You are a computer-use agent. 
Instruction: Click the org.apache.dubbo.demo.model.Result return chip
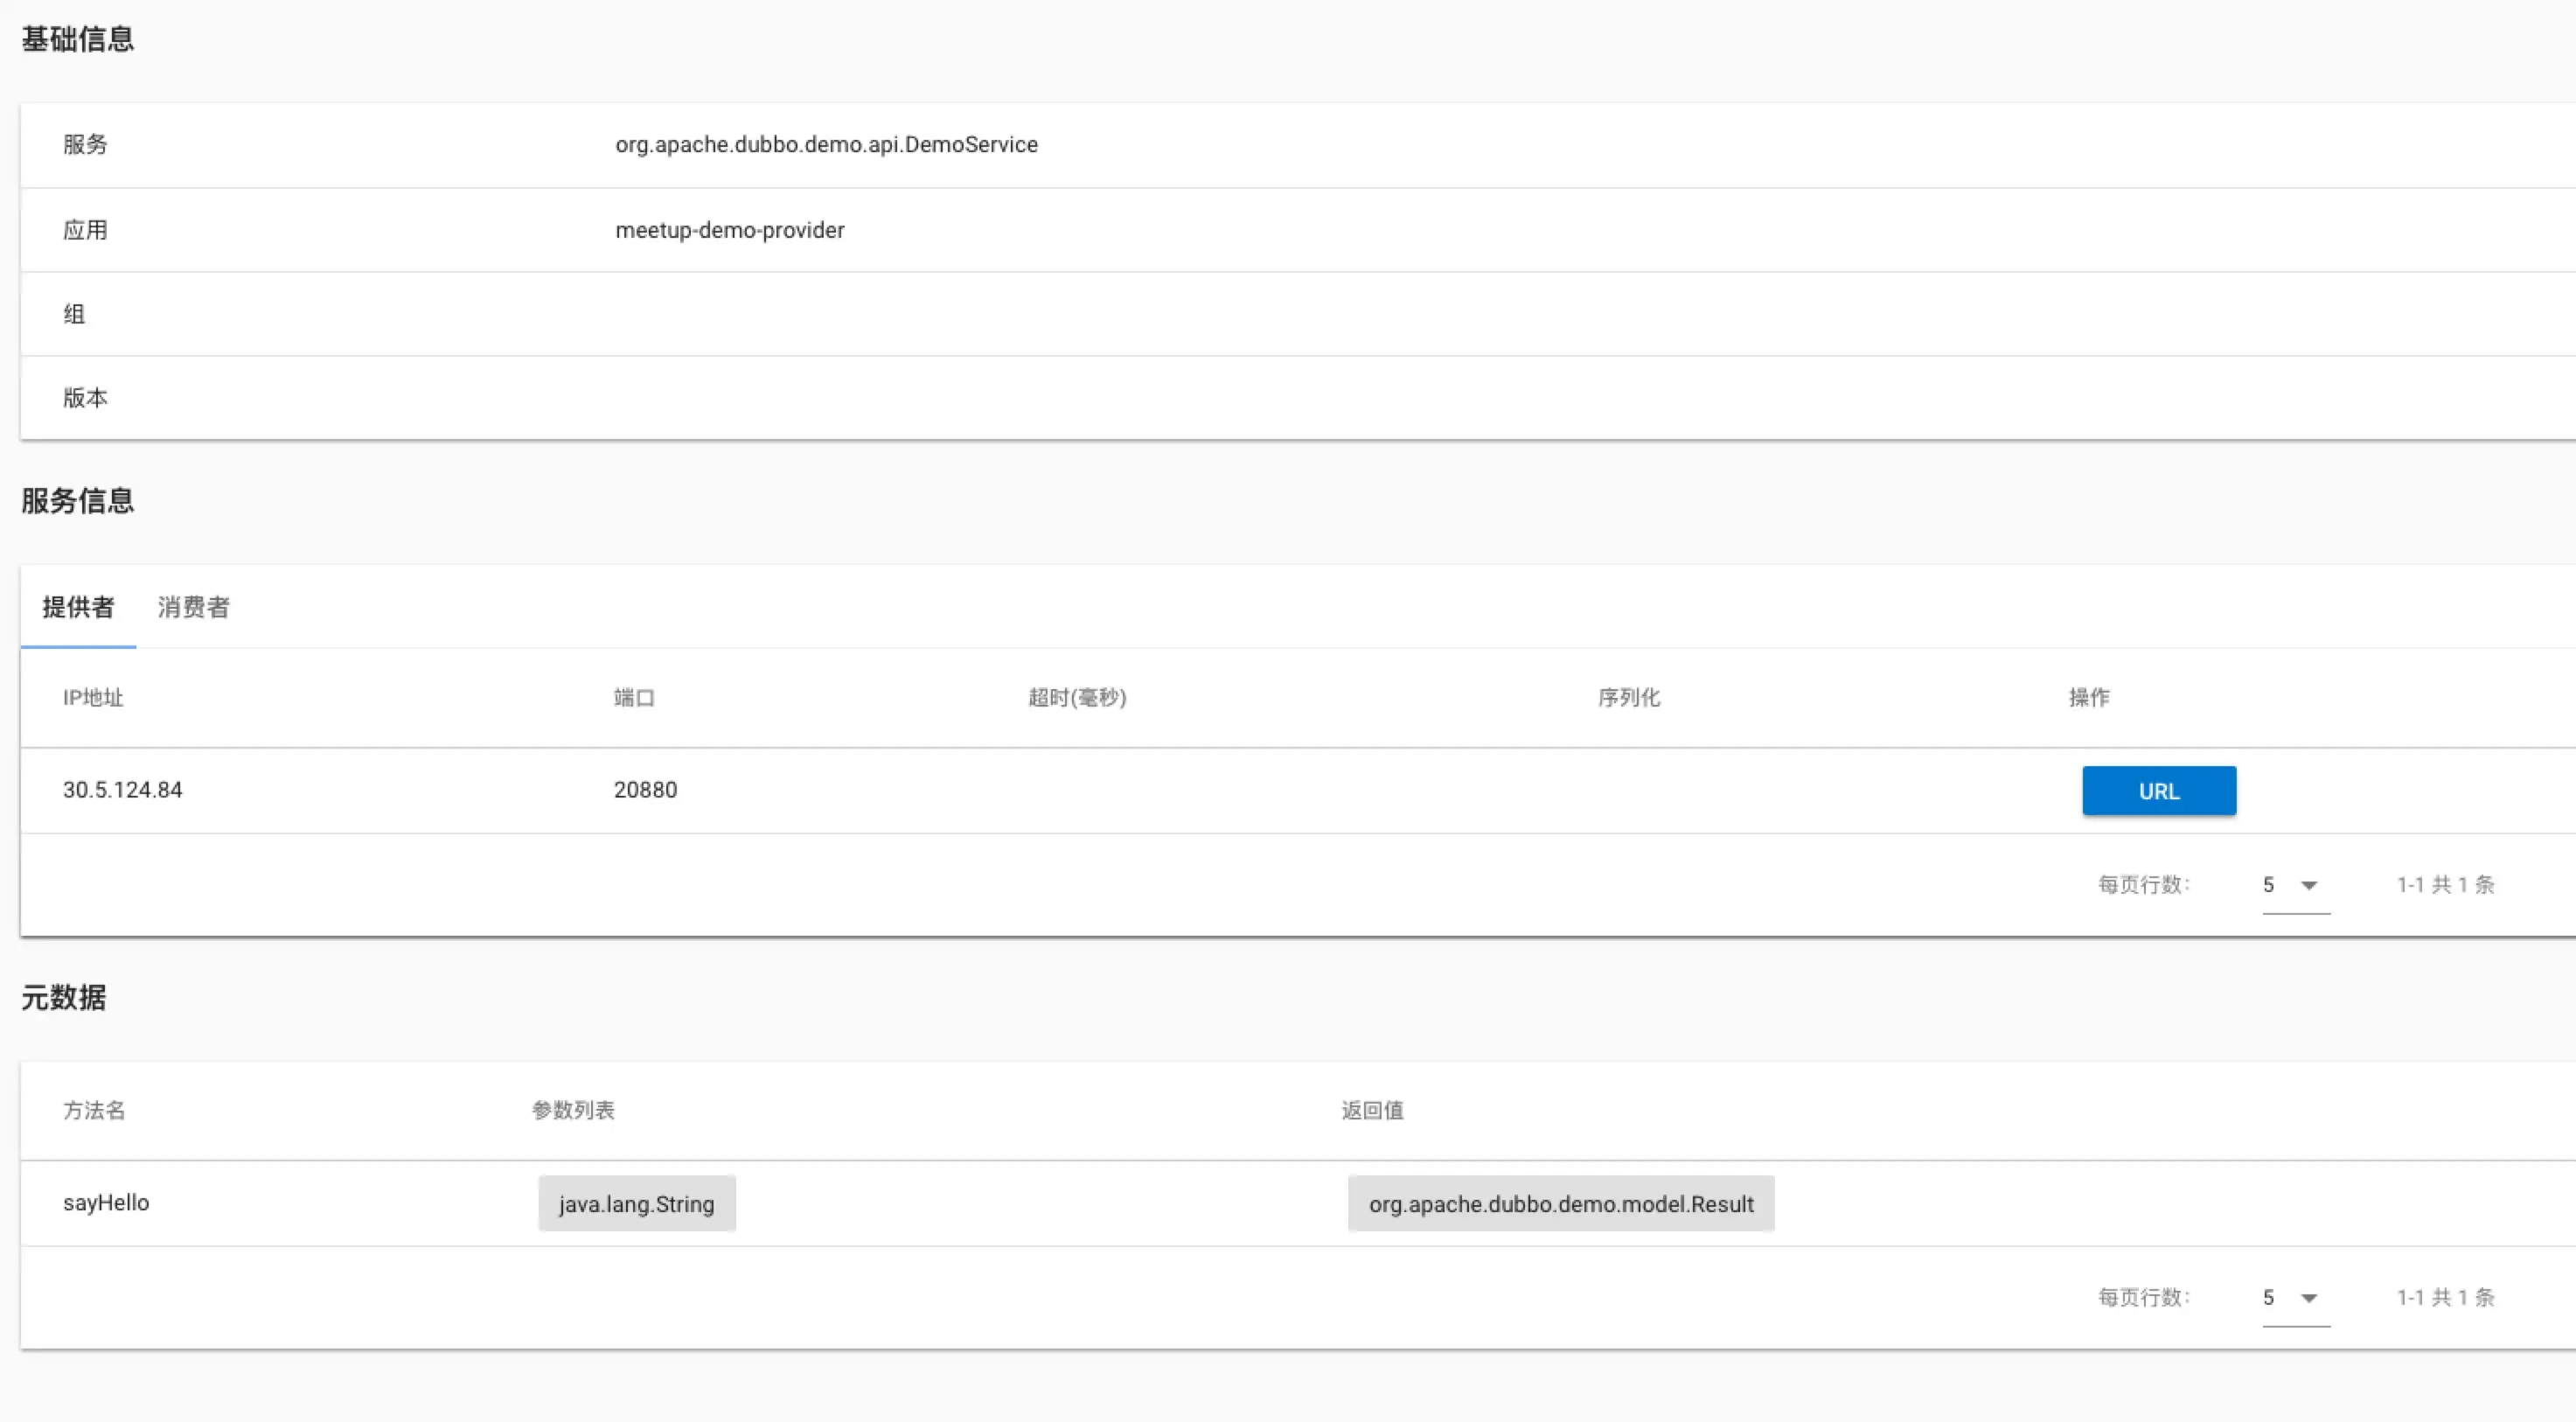coord(1560,1204)
